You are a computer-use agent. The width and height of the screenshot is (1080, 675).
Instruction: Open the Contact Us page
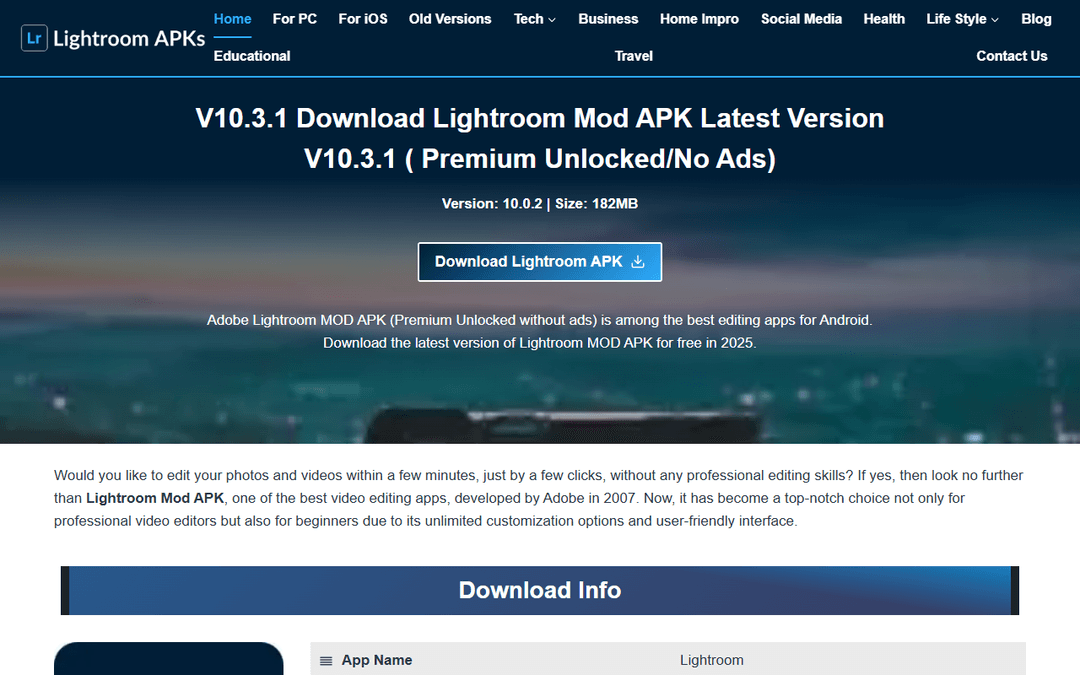[1011, 56]
